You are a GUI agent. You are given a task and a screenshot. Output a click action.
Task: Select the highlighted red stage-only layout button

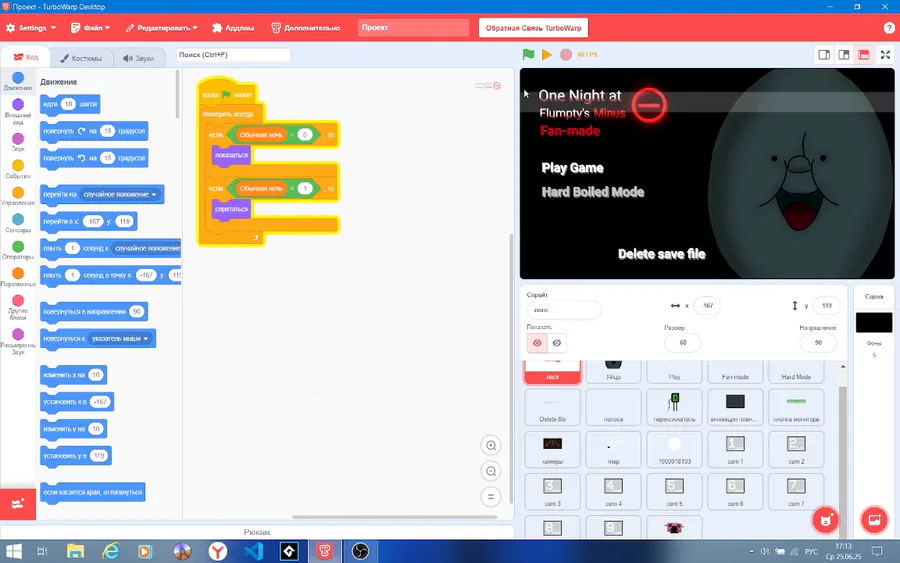863,55
